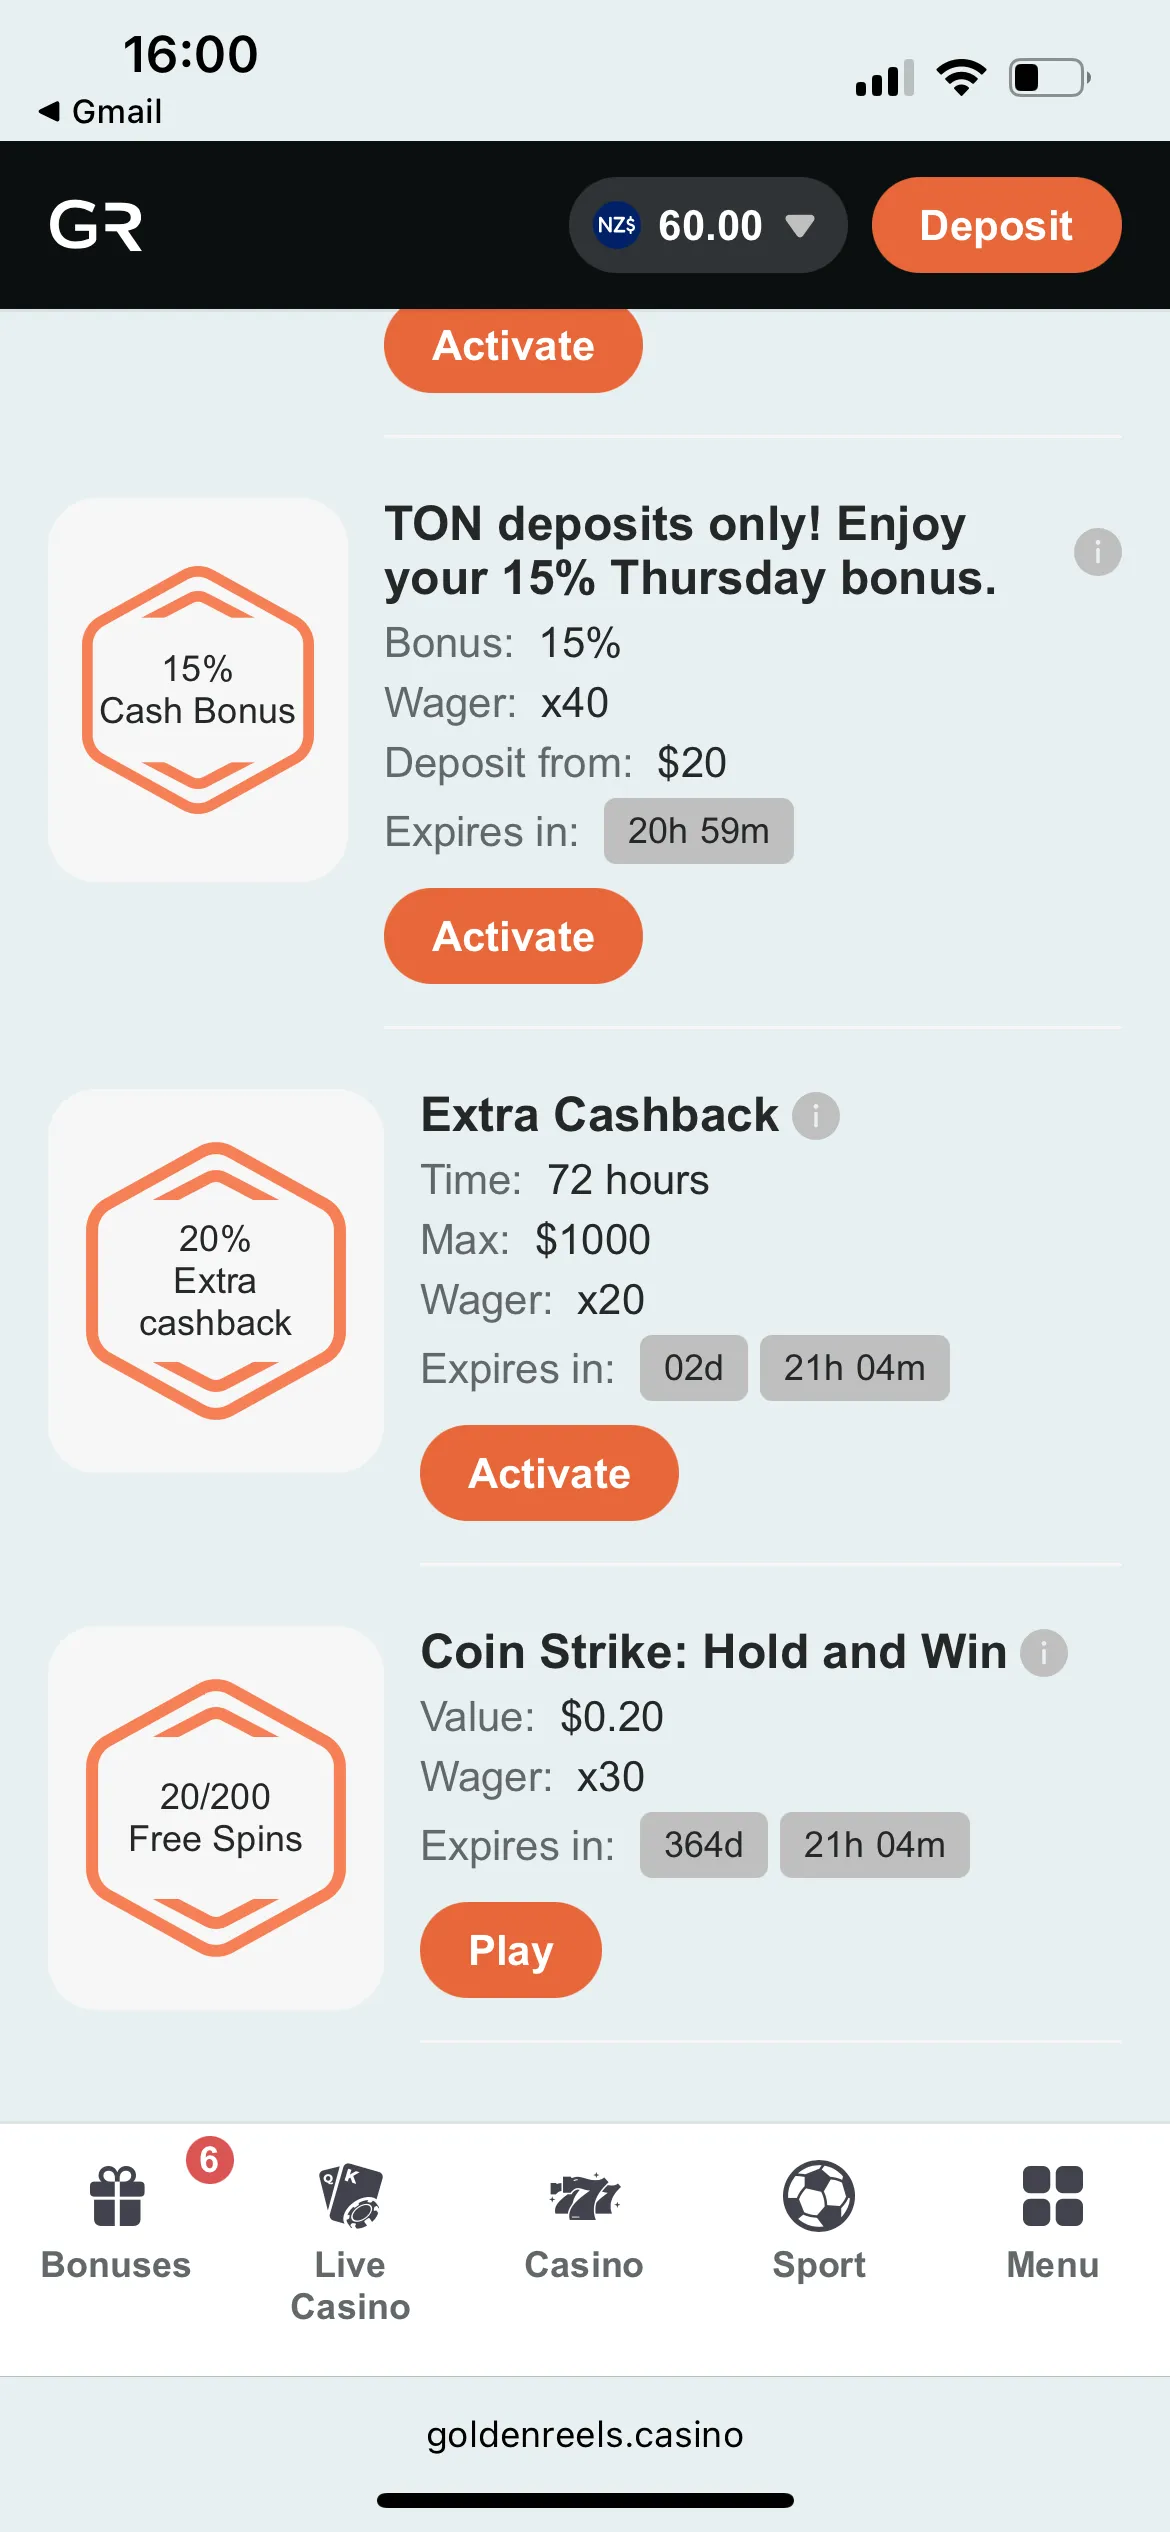Tap the 20% Extra cashback badge

216,1280
